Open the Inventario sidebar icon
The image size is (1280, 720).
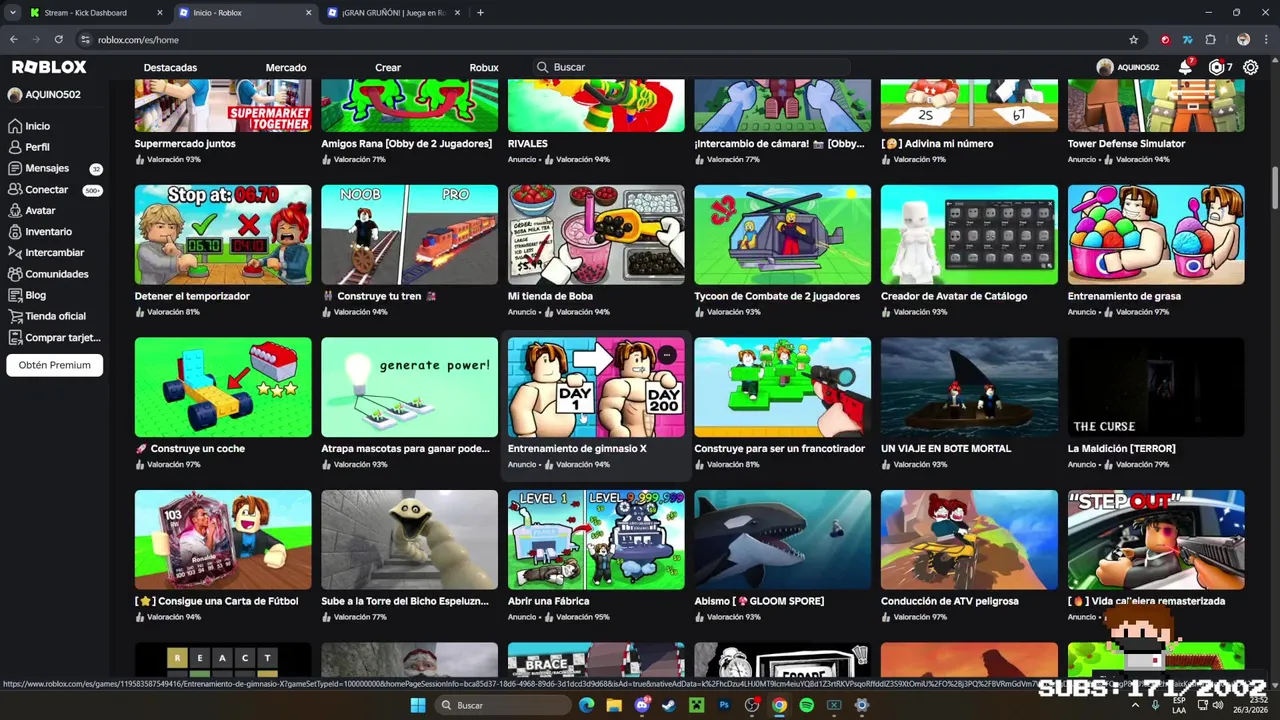pos(15,231)
